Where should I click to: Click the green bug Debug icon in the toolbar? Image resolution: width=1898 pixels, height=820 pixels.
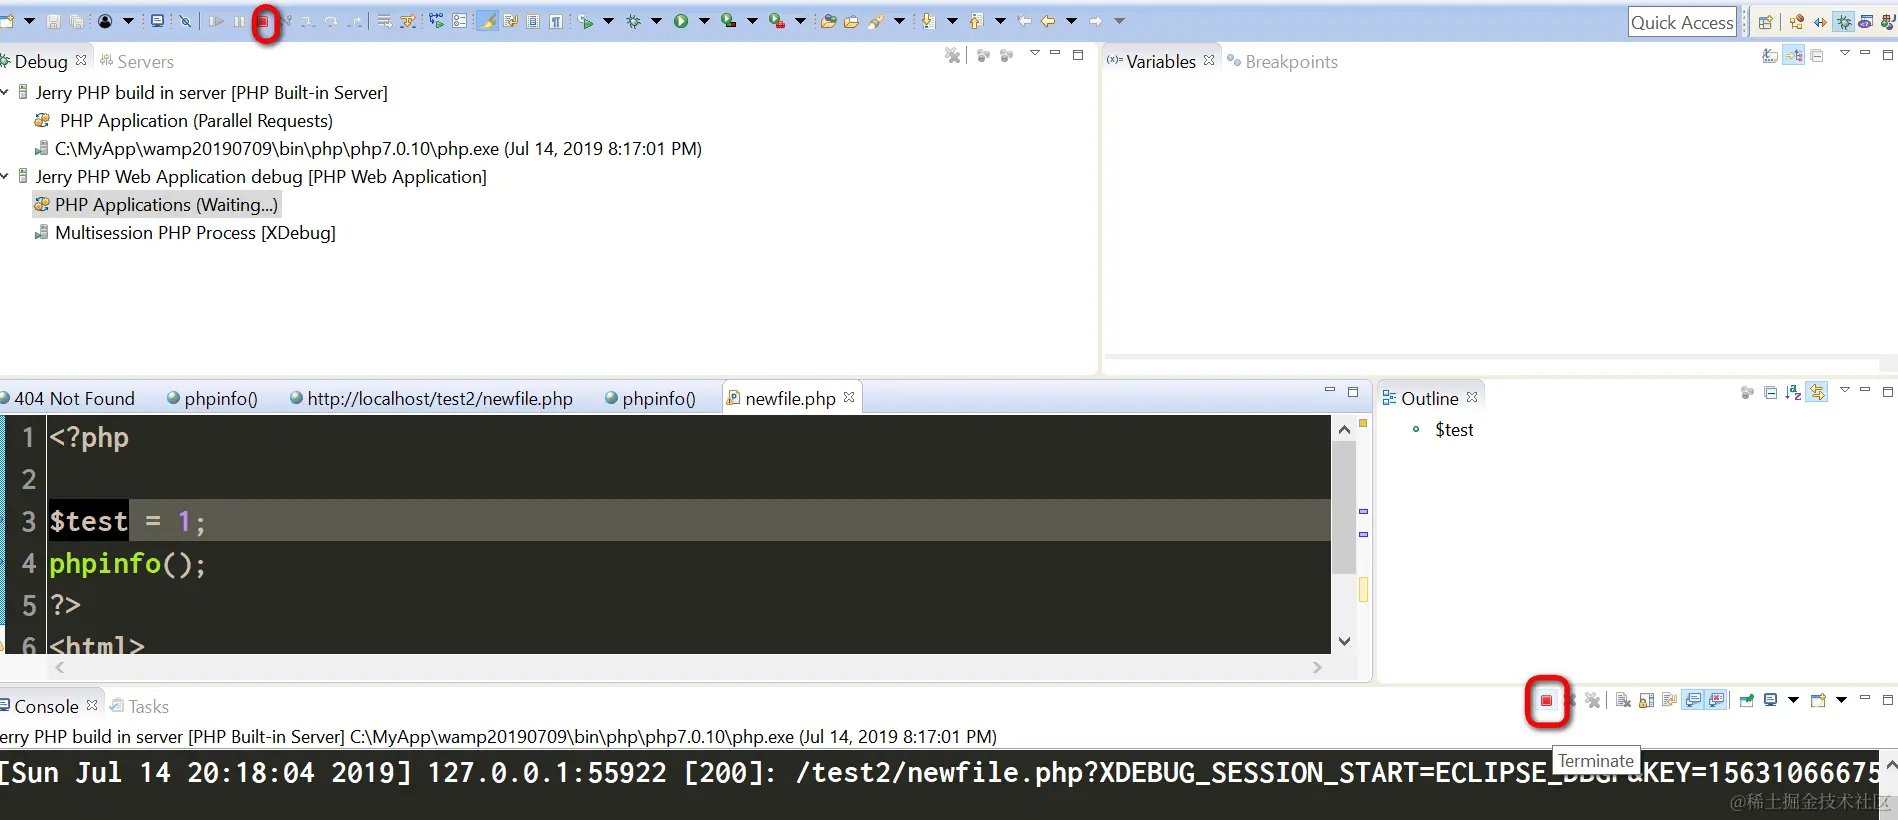click(x=633, y=21)
